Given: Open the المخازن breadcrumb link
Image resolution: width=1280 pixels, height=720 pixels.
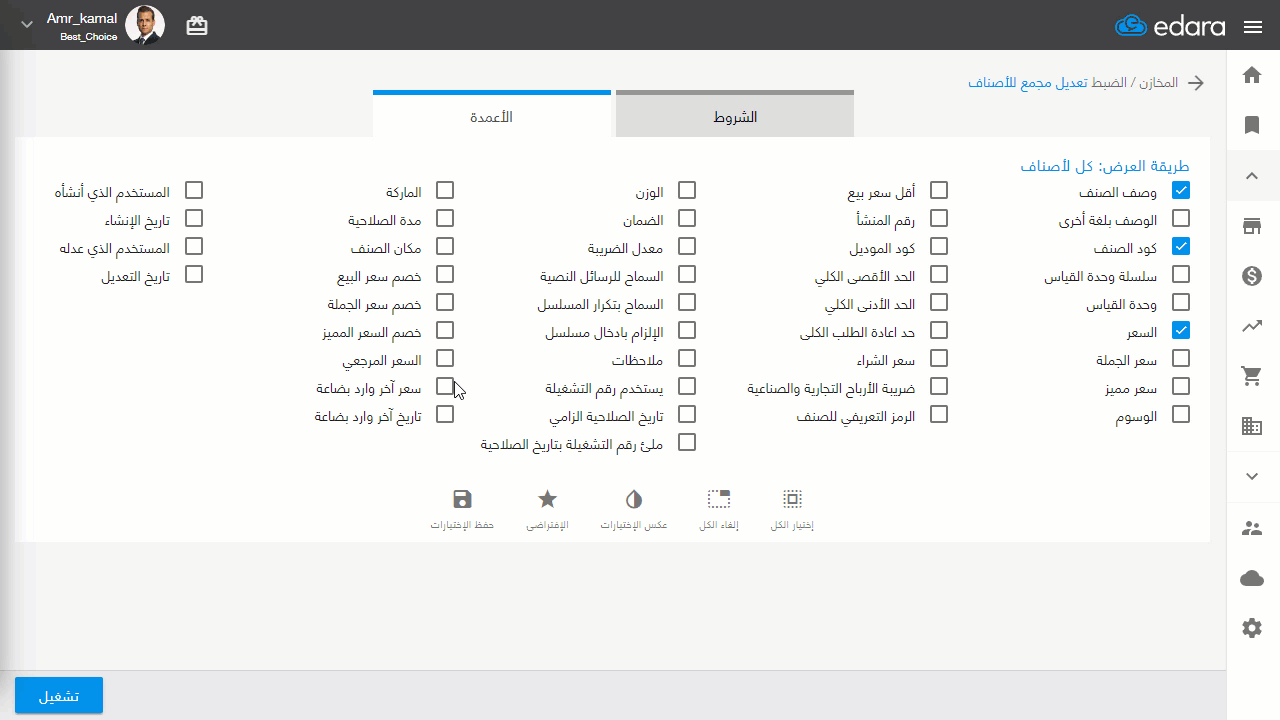Looking at the screenshot, I should [1159, 83].
